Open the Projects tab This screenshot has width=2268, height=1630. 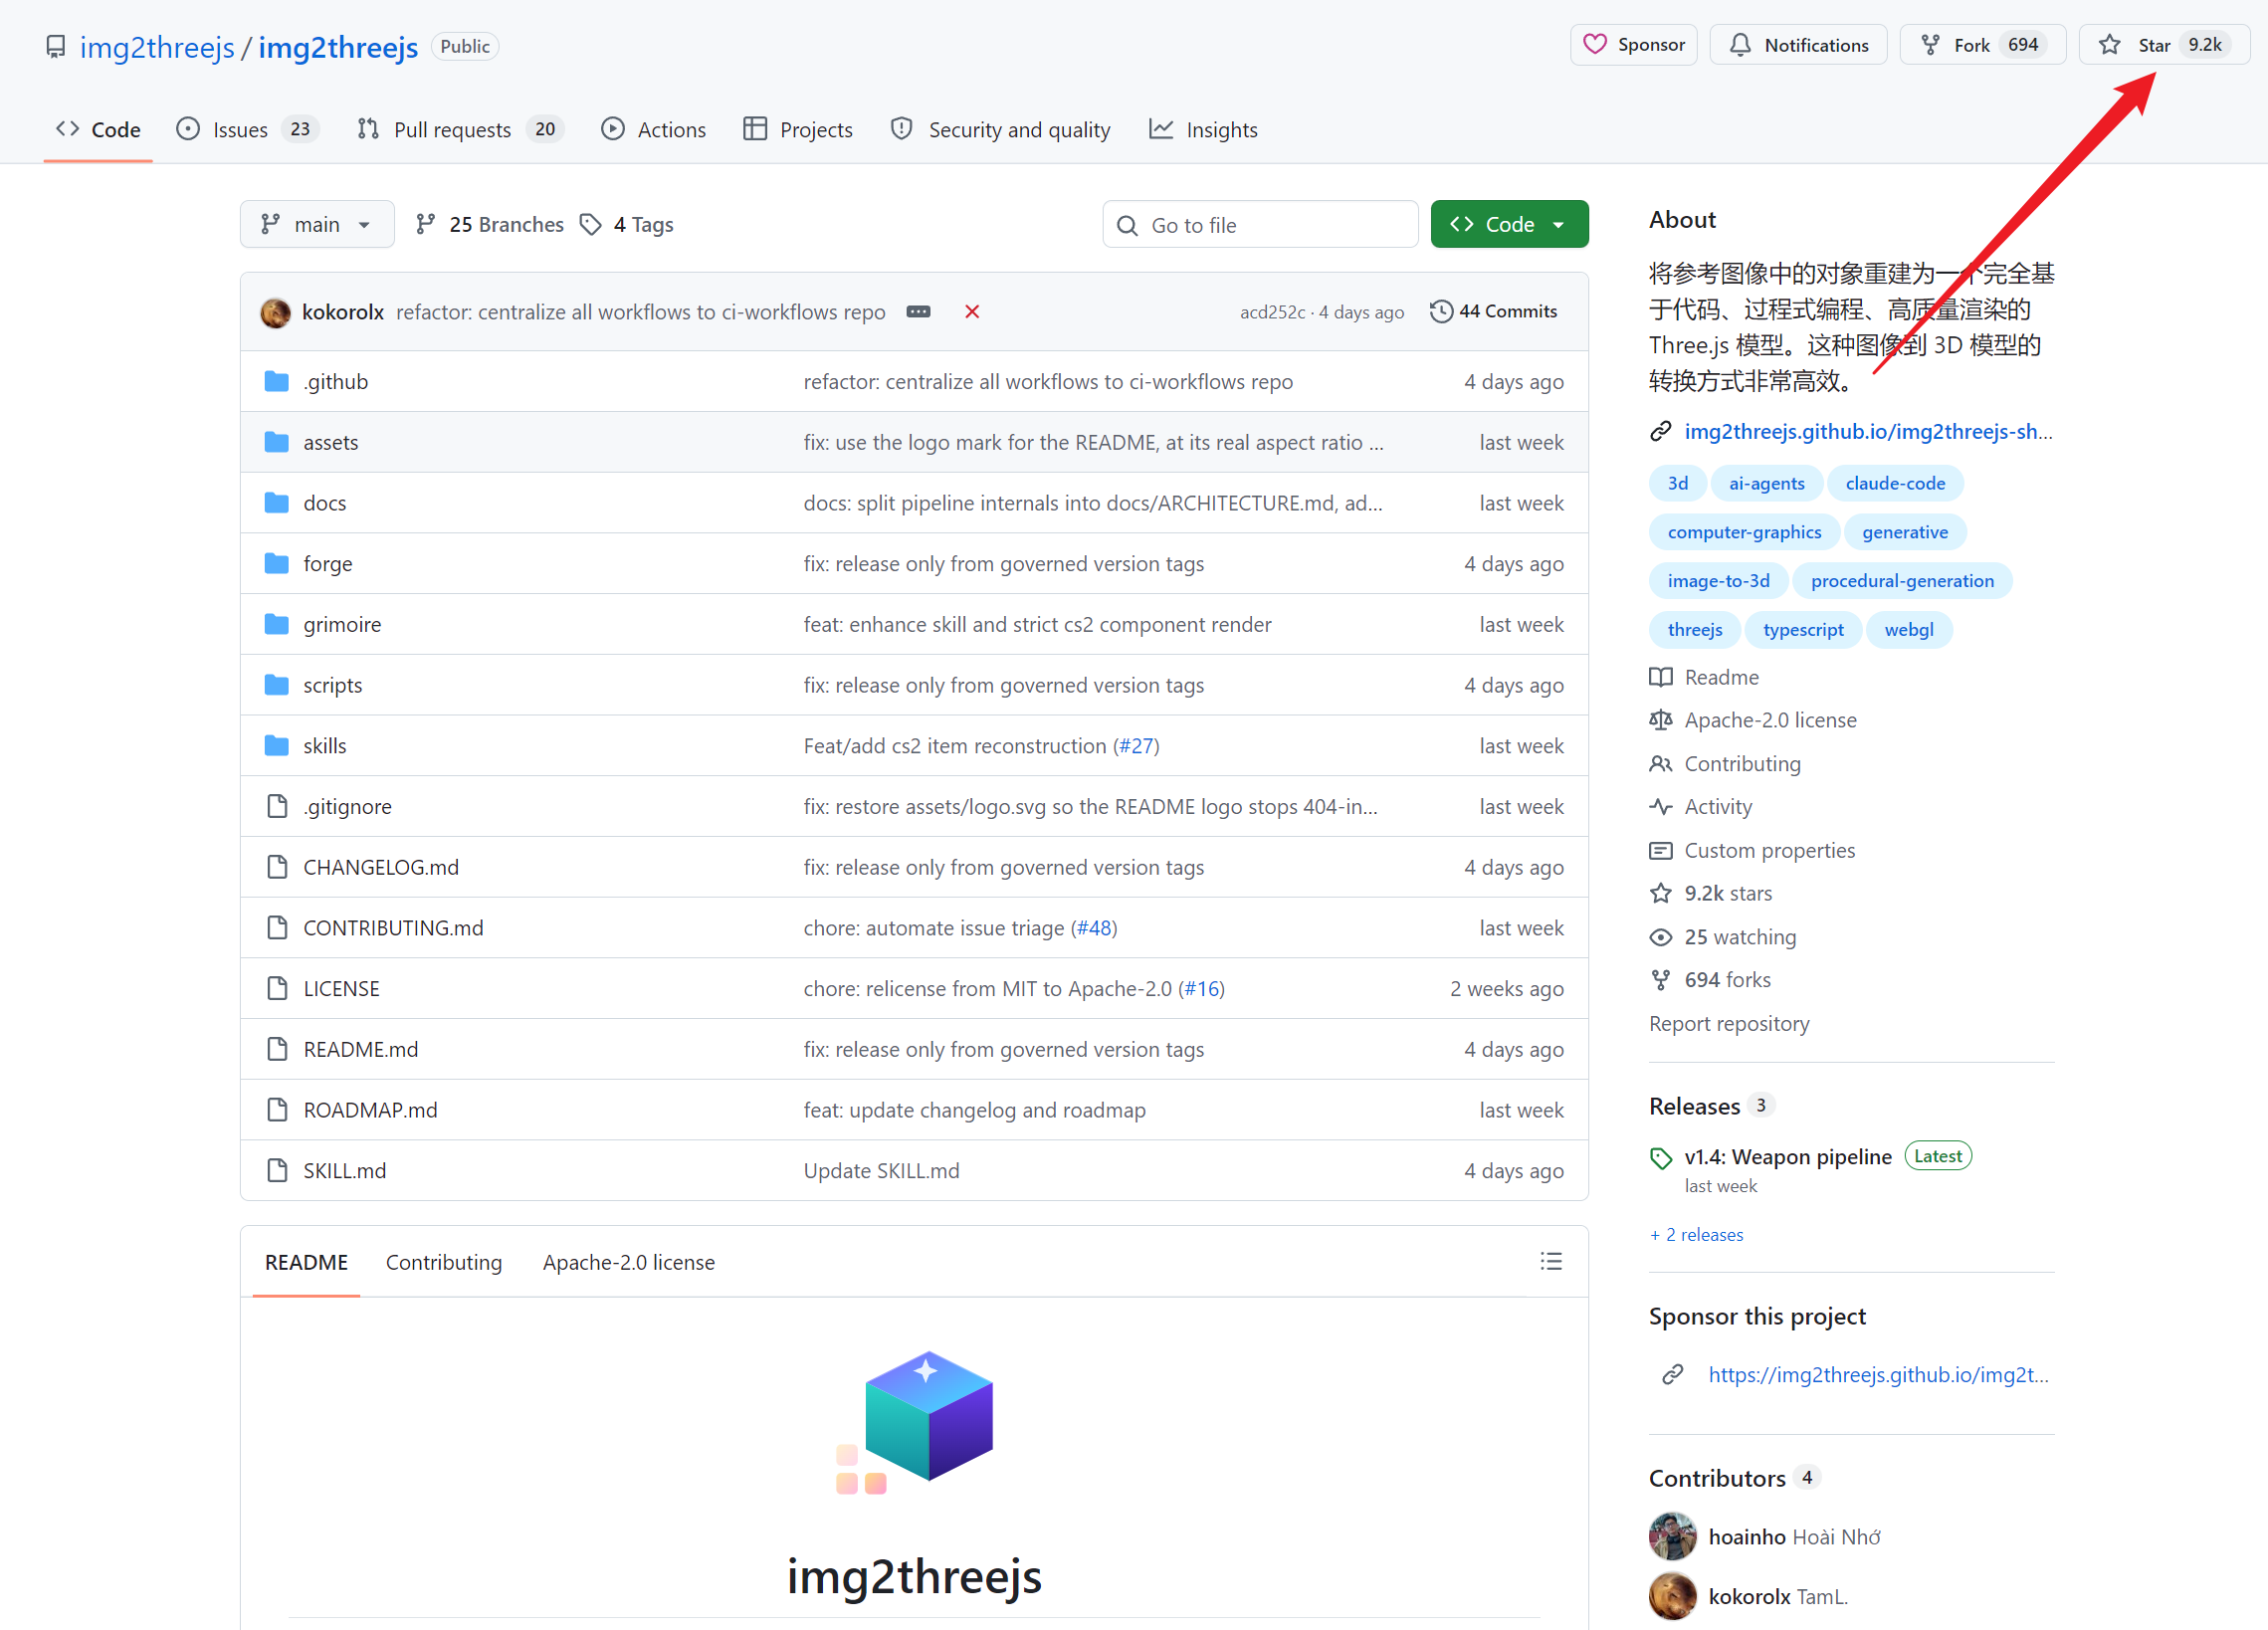[798, 130]
